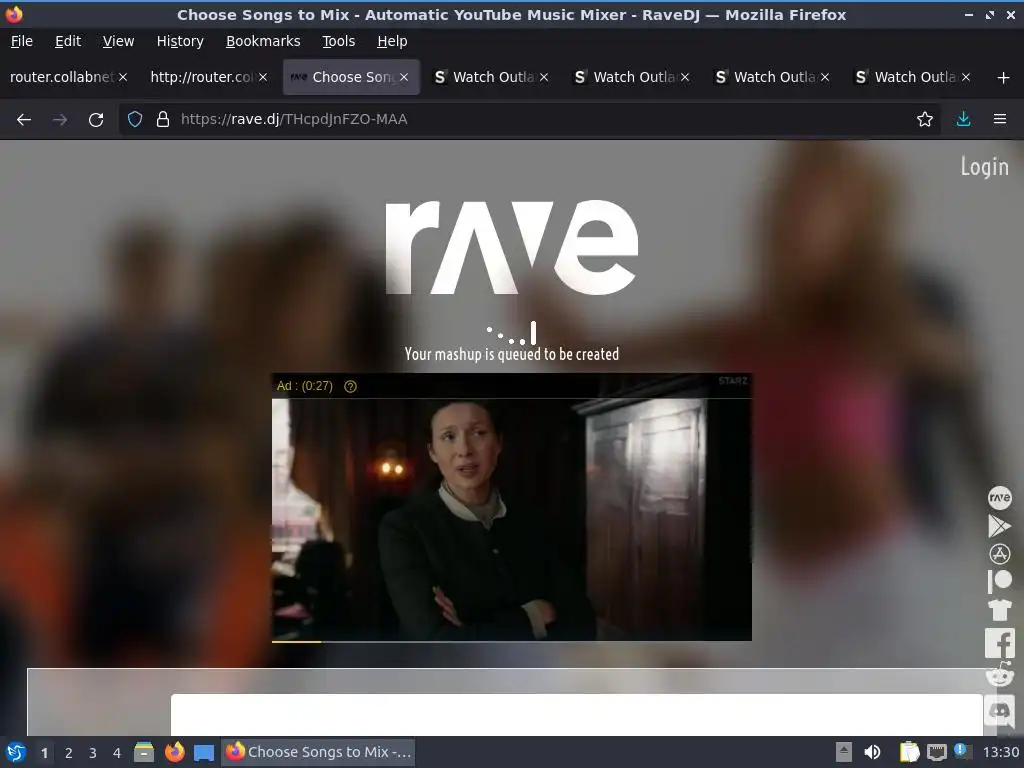1024x768 pixels.
Task: Click the ad info question mark icon
Action: pos(350,387)
